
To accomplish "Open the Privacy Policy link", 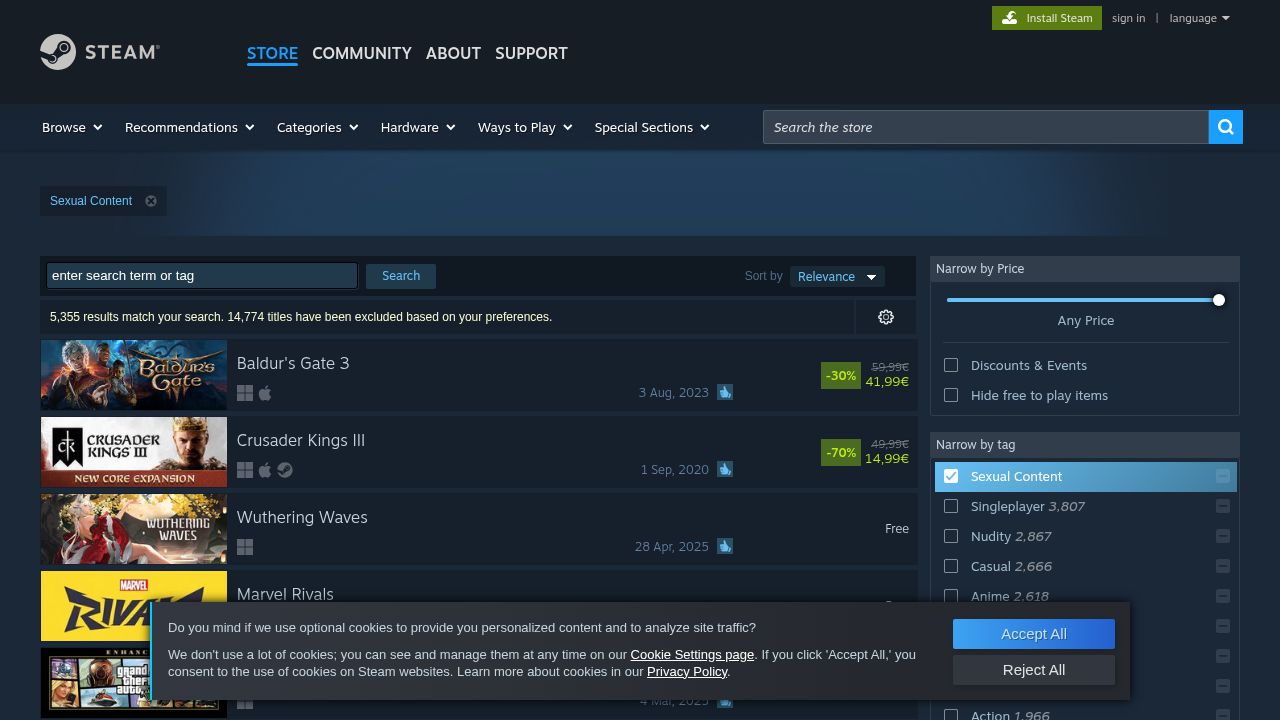I will pyautogui.click(x=687, y=671).
